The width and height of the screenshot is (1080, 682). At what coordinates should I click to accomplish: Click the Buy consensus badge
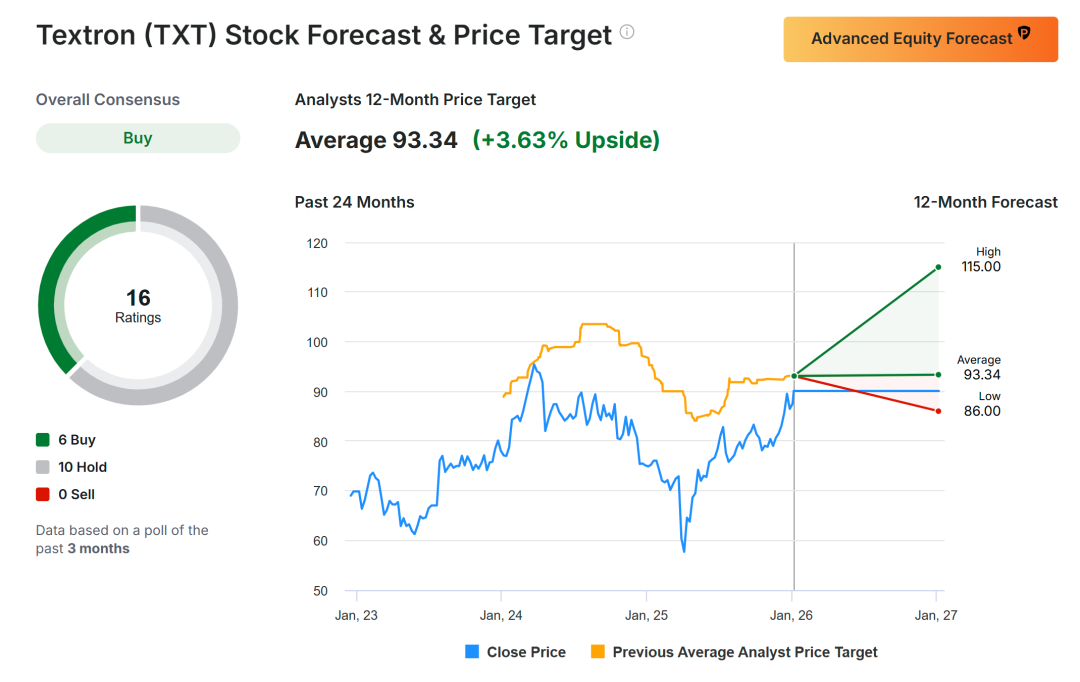click(x=138, y=138)
